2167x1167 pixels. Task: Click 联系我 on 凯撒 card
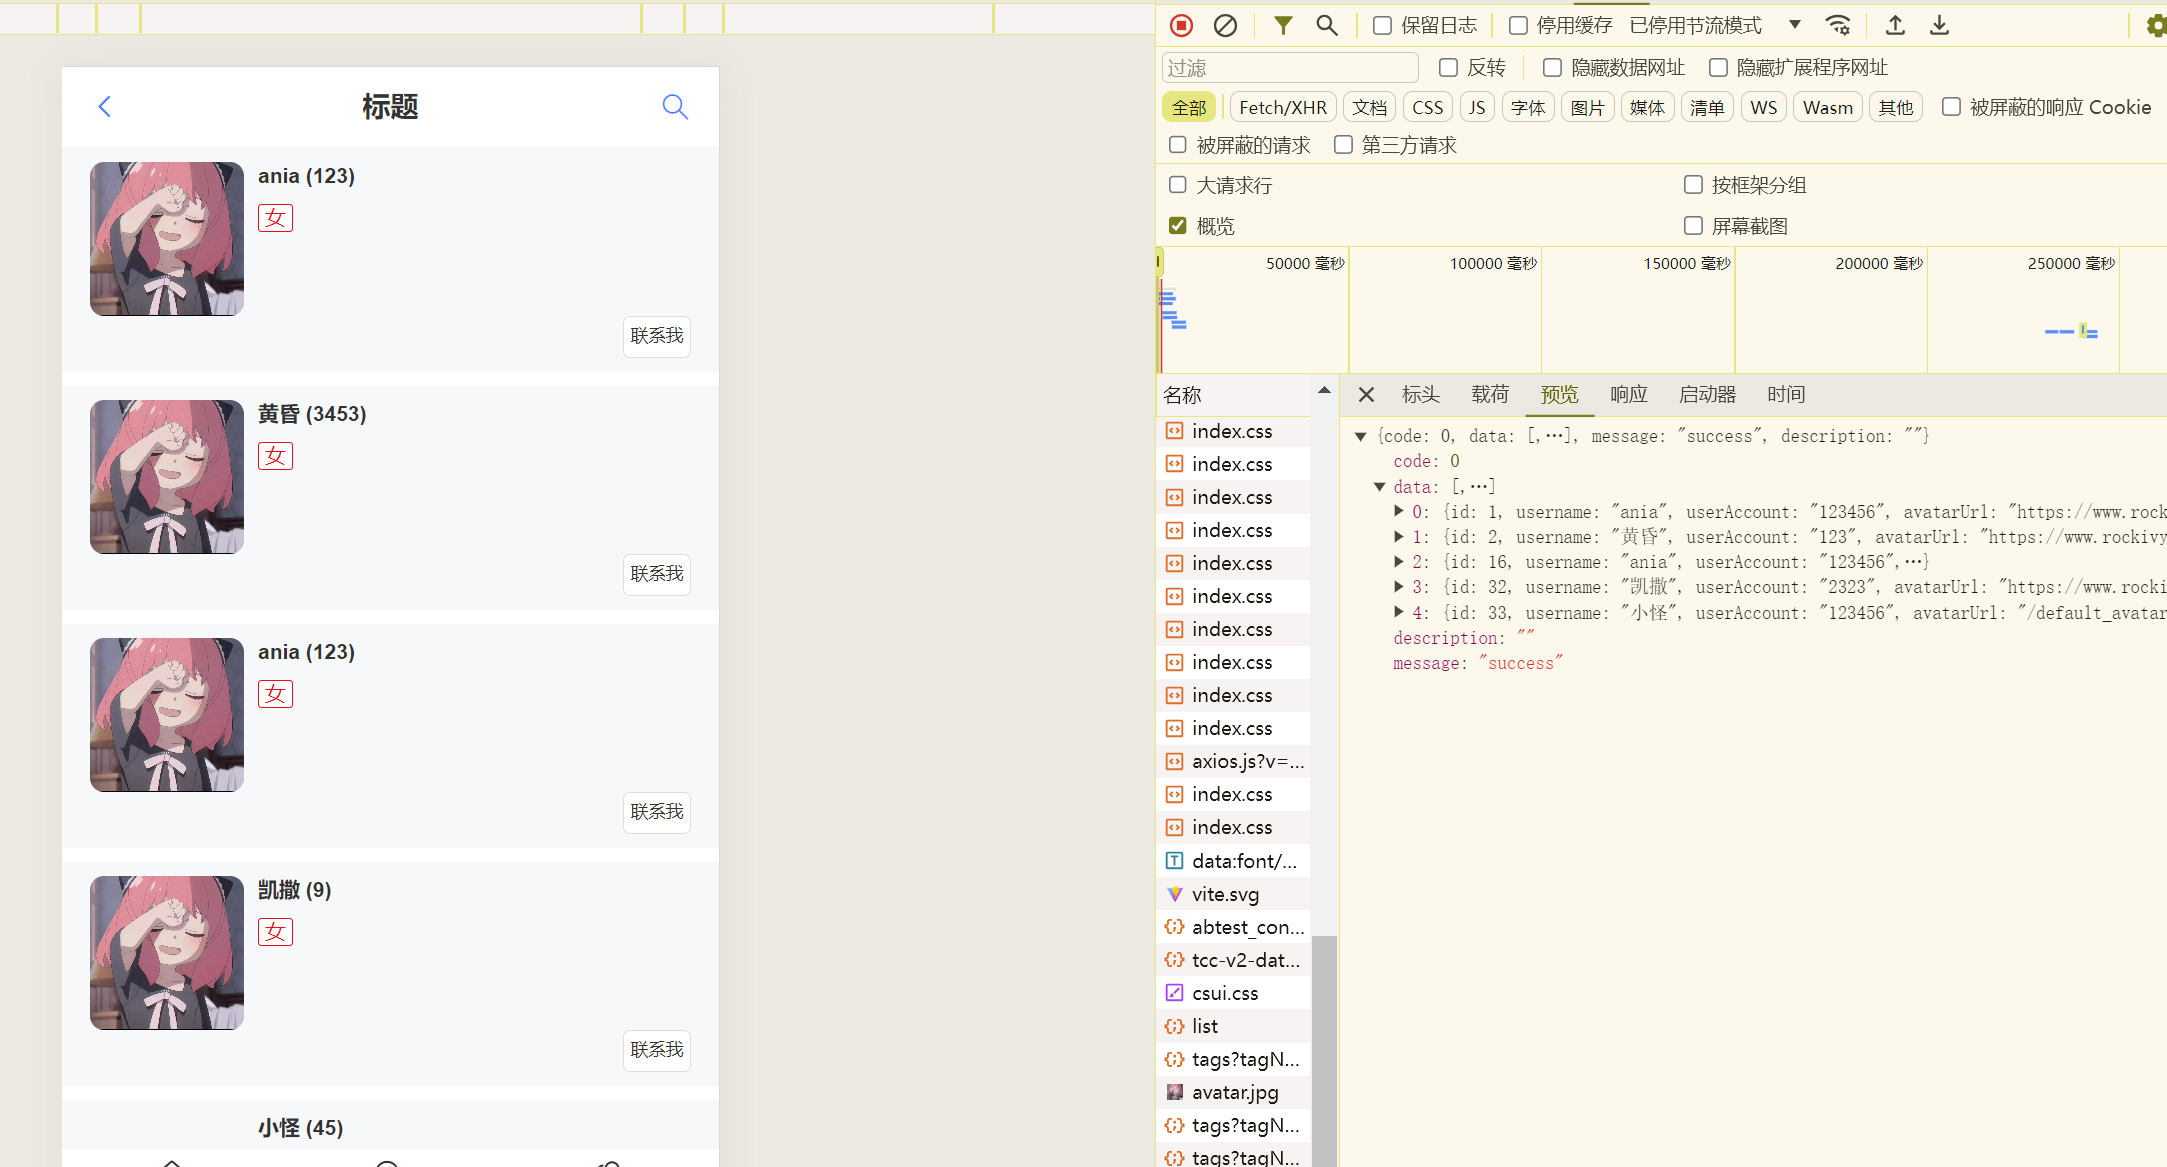click(657, 1050)
